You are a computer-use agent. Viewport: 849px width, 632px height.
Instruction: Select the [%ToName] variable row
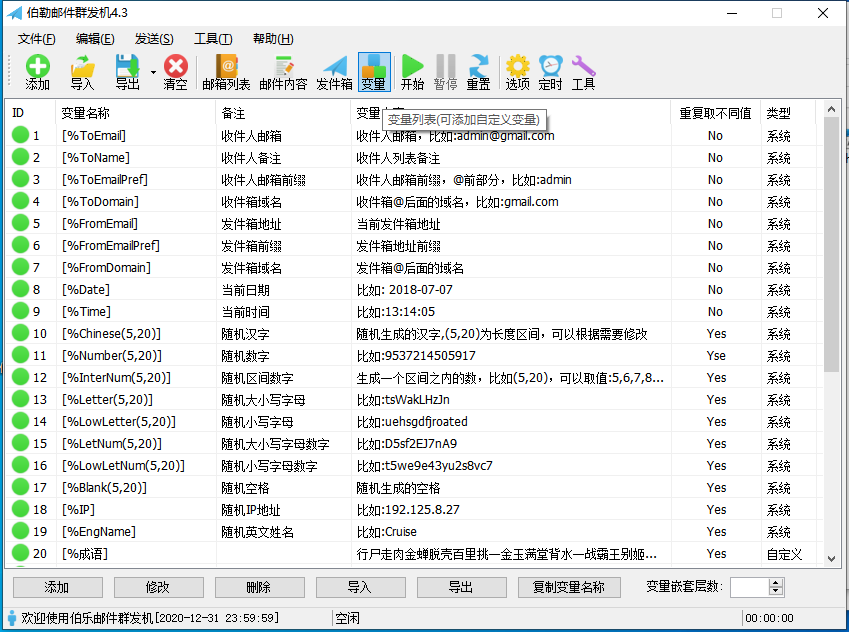(x=414, y=158)
